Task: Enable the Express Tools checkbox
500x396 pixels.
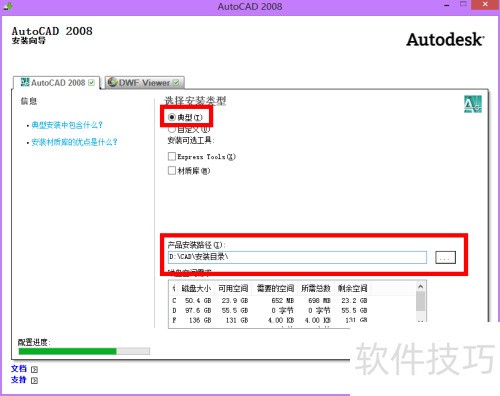Action: tap(172, 156)
